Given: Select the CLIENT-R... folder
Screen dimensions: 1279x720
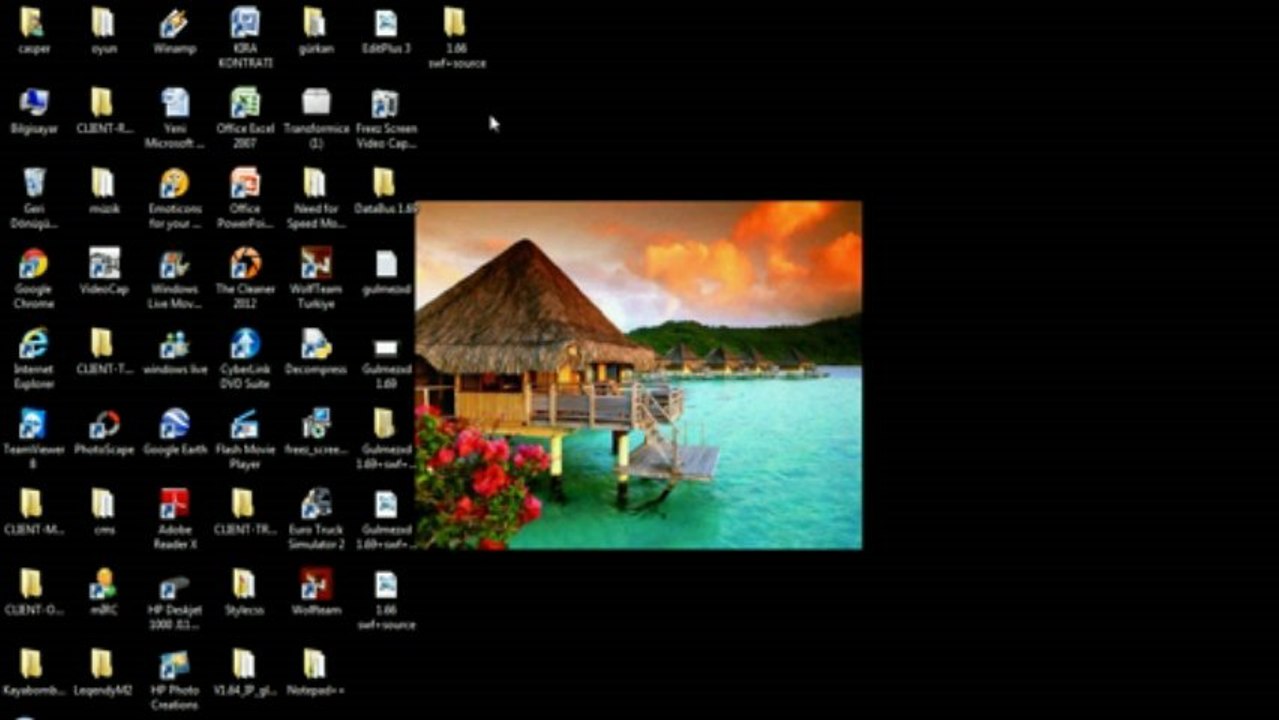Looking at the screenshot, I should pyautogui.click(x=103, y=102).
